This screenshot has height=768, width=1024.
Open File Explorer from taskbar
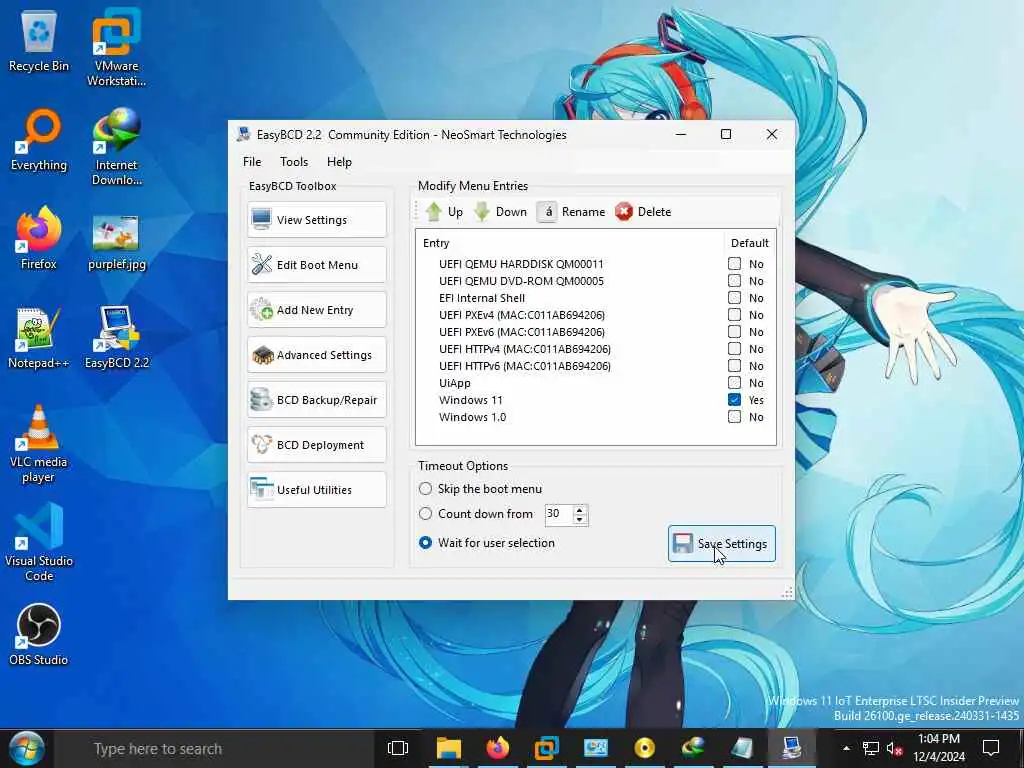click(449, 748)
